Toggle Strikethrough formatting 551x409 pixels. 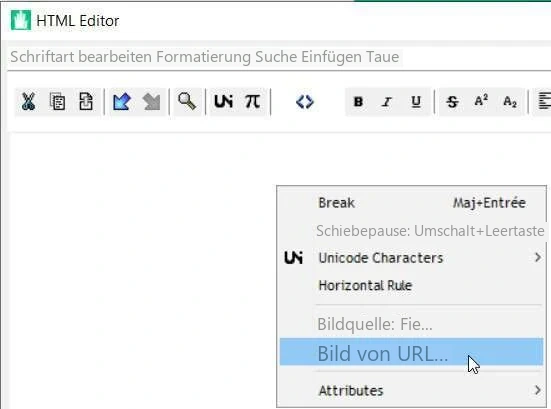click(x=452, y=102)
